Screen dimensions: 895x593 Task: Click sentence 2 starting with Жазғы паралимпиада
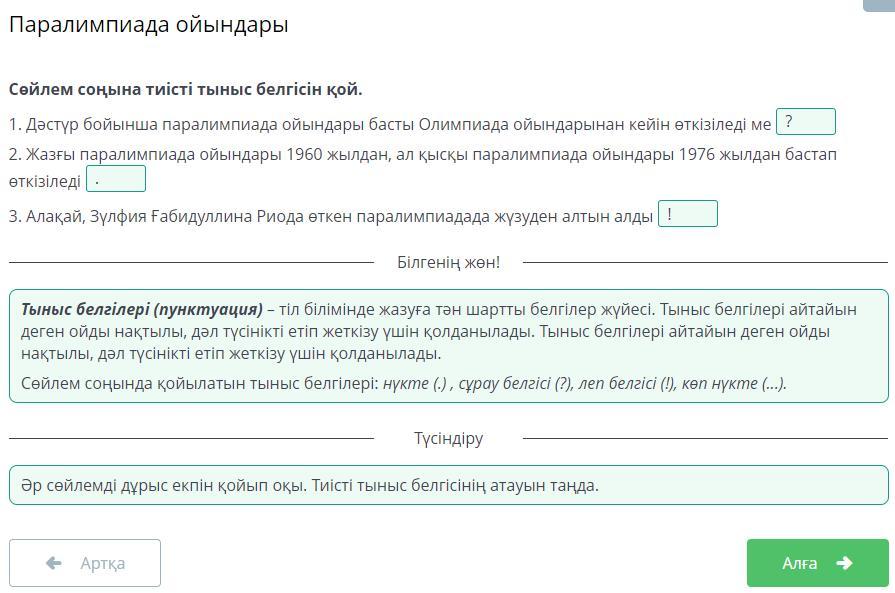click(x=420, y=155)
